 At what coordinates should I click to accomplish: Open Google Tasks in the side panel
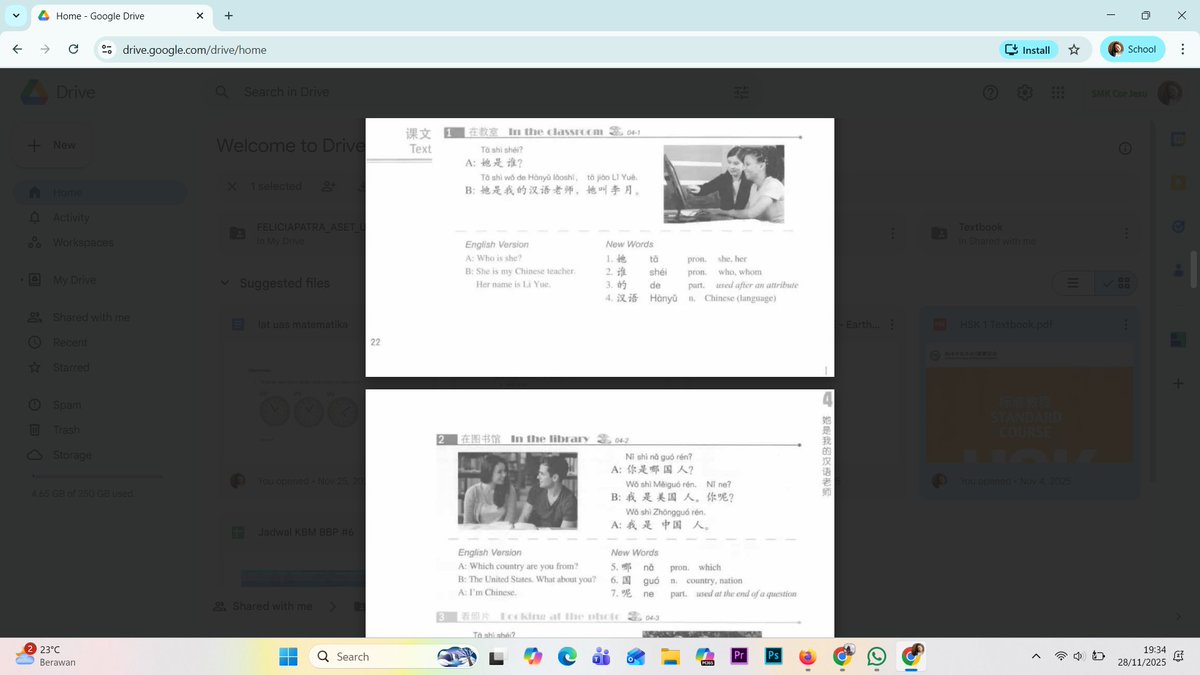tap(1179, 225)
